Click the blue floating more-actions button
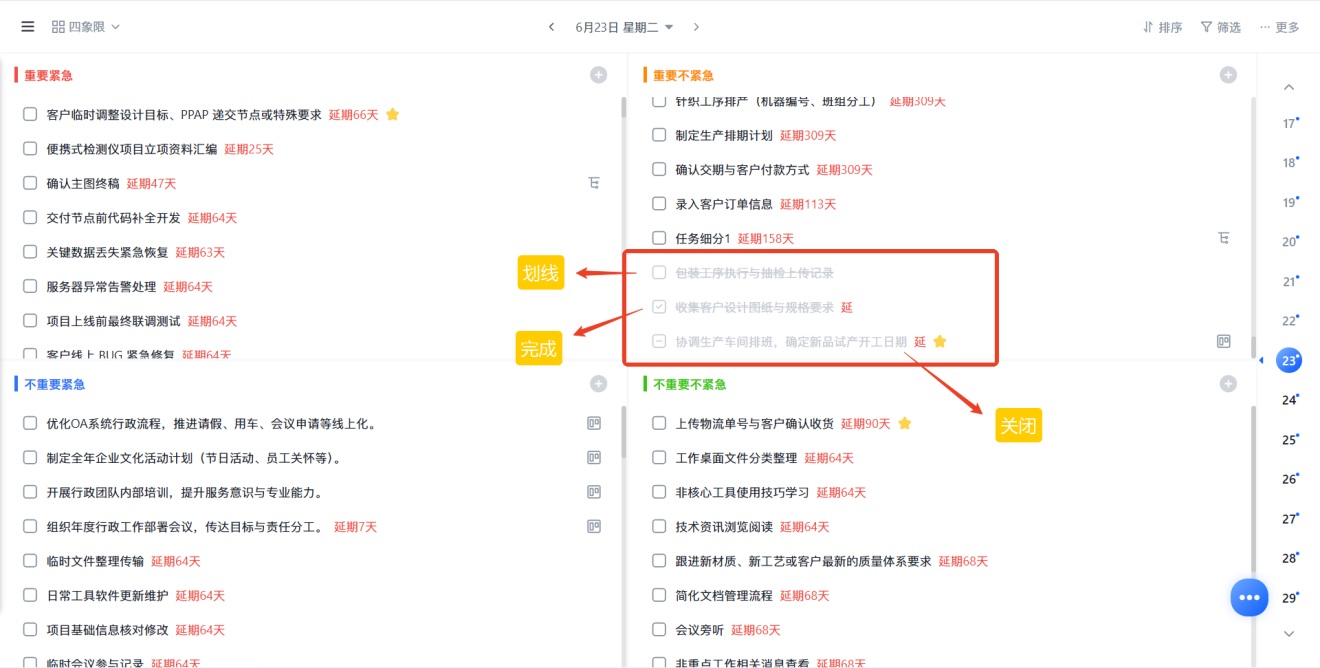Viewport: 1320px width, 668px height. click(x=1249, y=597)
